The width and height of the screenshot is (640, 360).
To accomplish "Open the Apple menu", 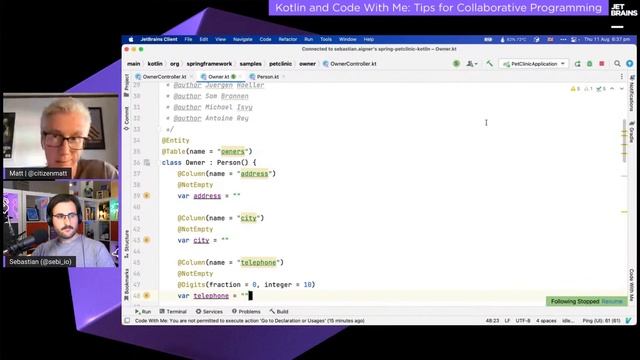I will [131, 40].
